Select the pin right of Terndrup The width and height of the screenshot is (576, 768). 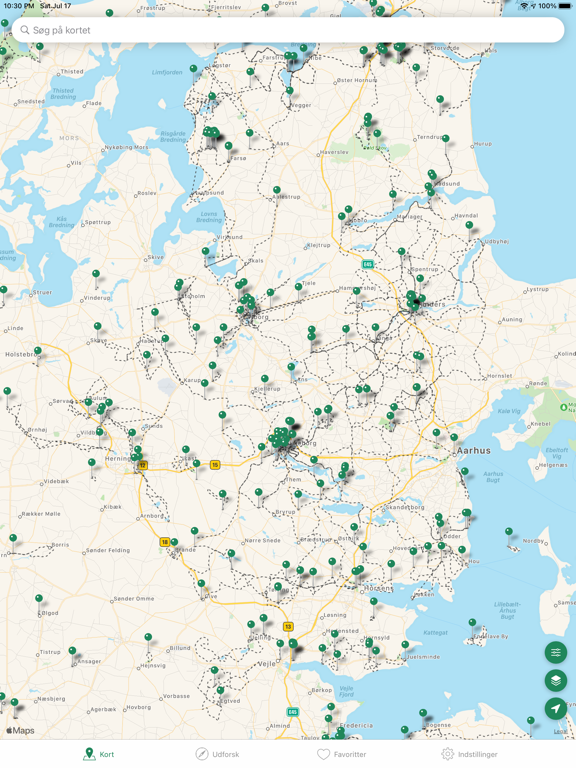pyautogui.click(x=446, y=139)
